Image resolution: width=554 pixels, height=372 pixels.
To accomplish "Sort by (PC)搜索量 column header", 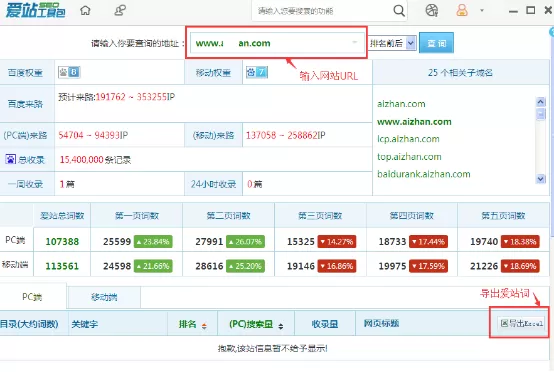I will click(256, 324).
